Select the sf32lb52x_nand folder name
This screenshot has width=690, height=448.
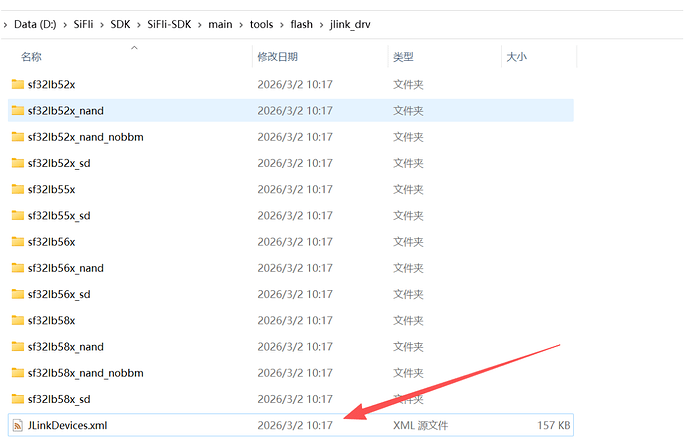[x=66, y=111]
